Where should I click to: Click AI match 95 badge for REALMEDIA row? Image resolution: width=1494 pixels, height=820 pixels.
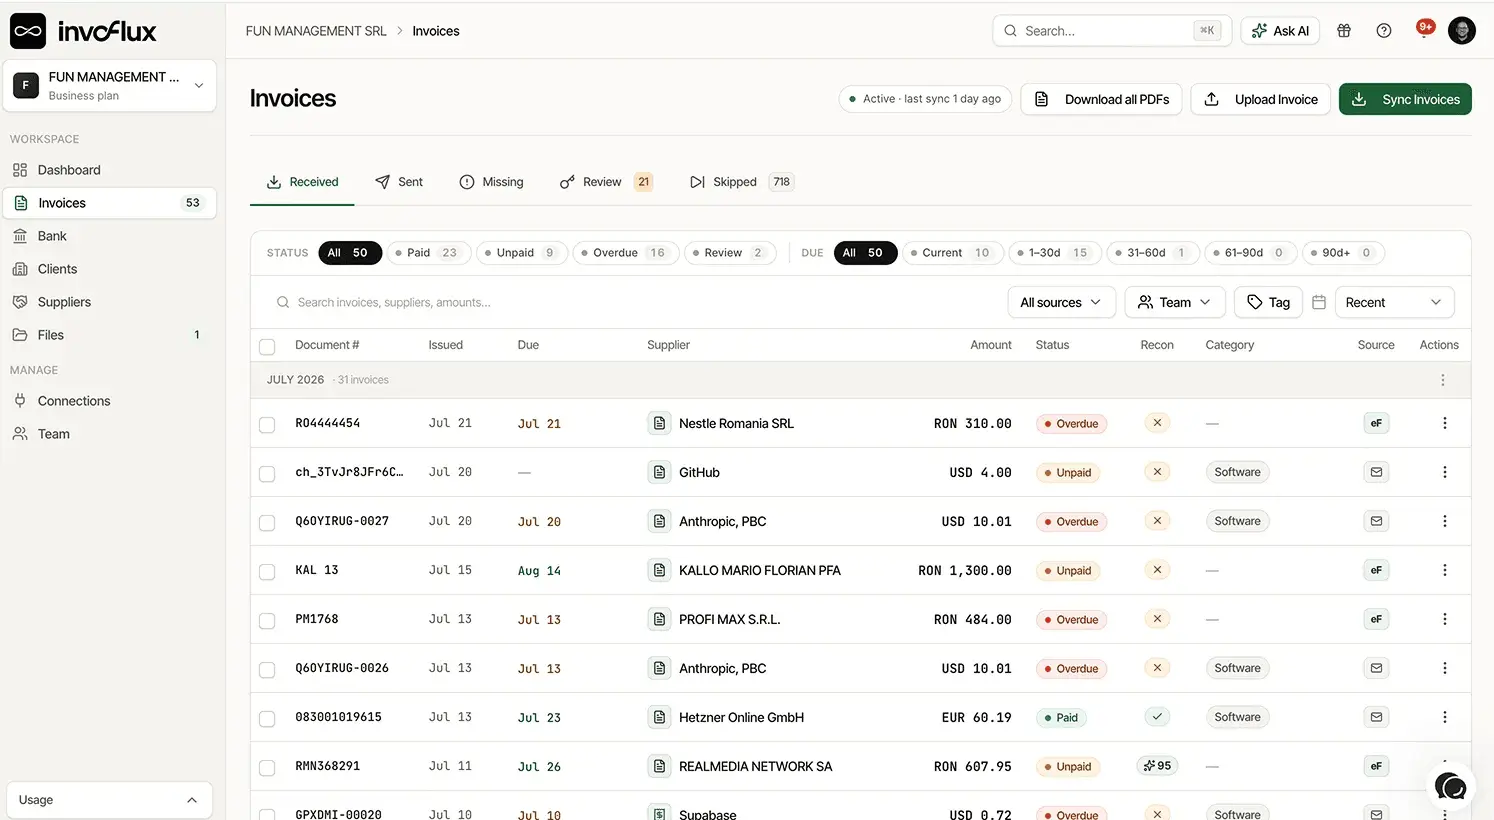click(x=1157, y=766)
